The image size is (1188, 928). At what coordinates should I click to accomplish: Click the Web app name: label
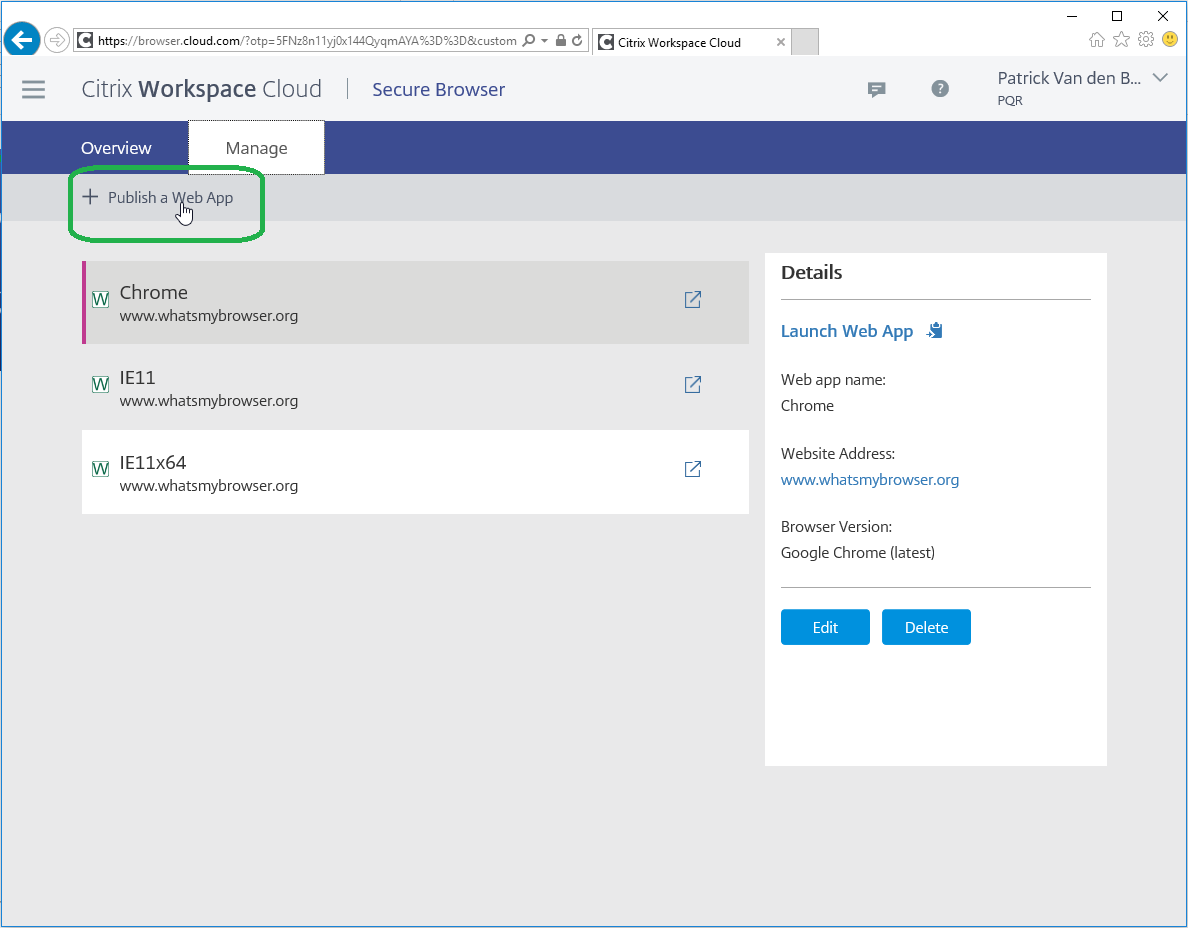coord(833,380)
